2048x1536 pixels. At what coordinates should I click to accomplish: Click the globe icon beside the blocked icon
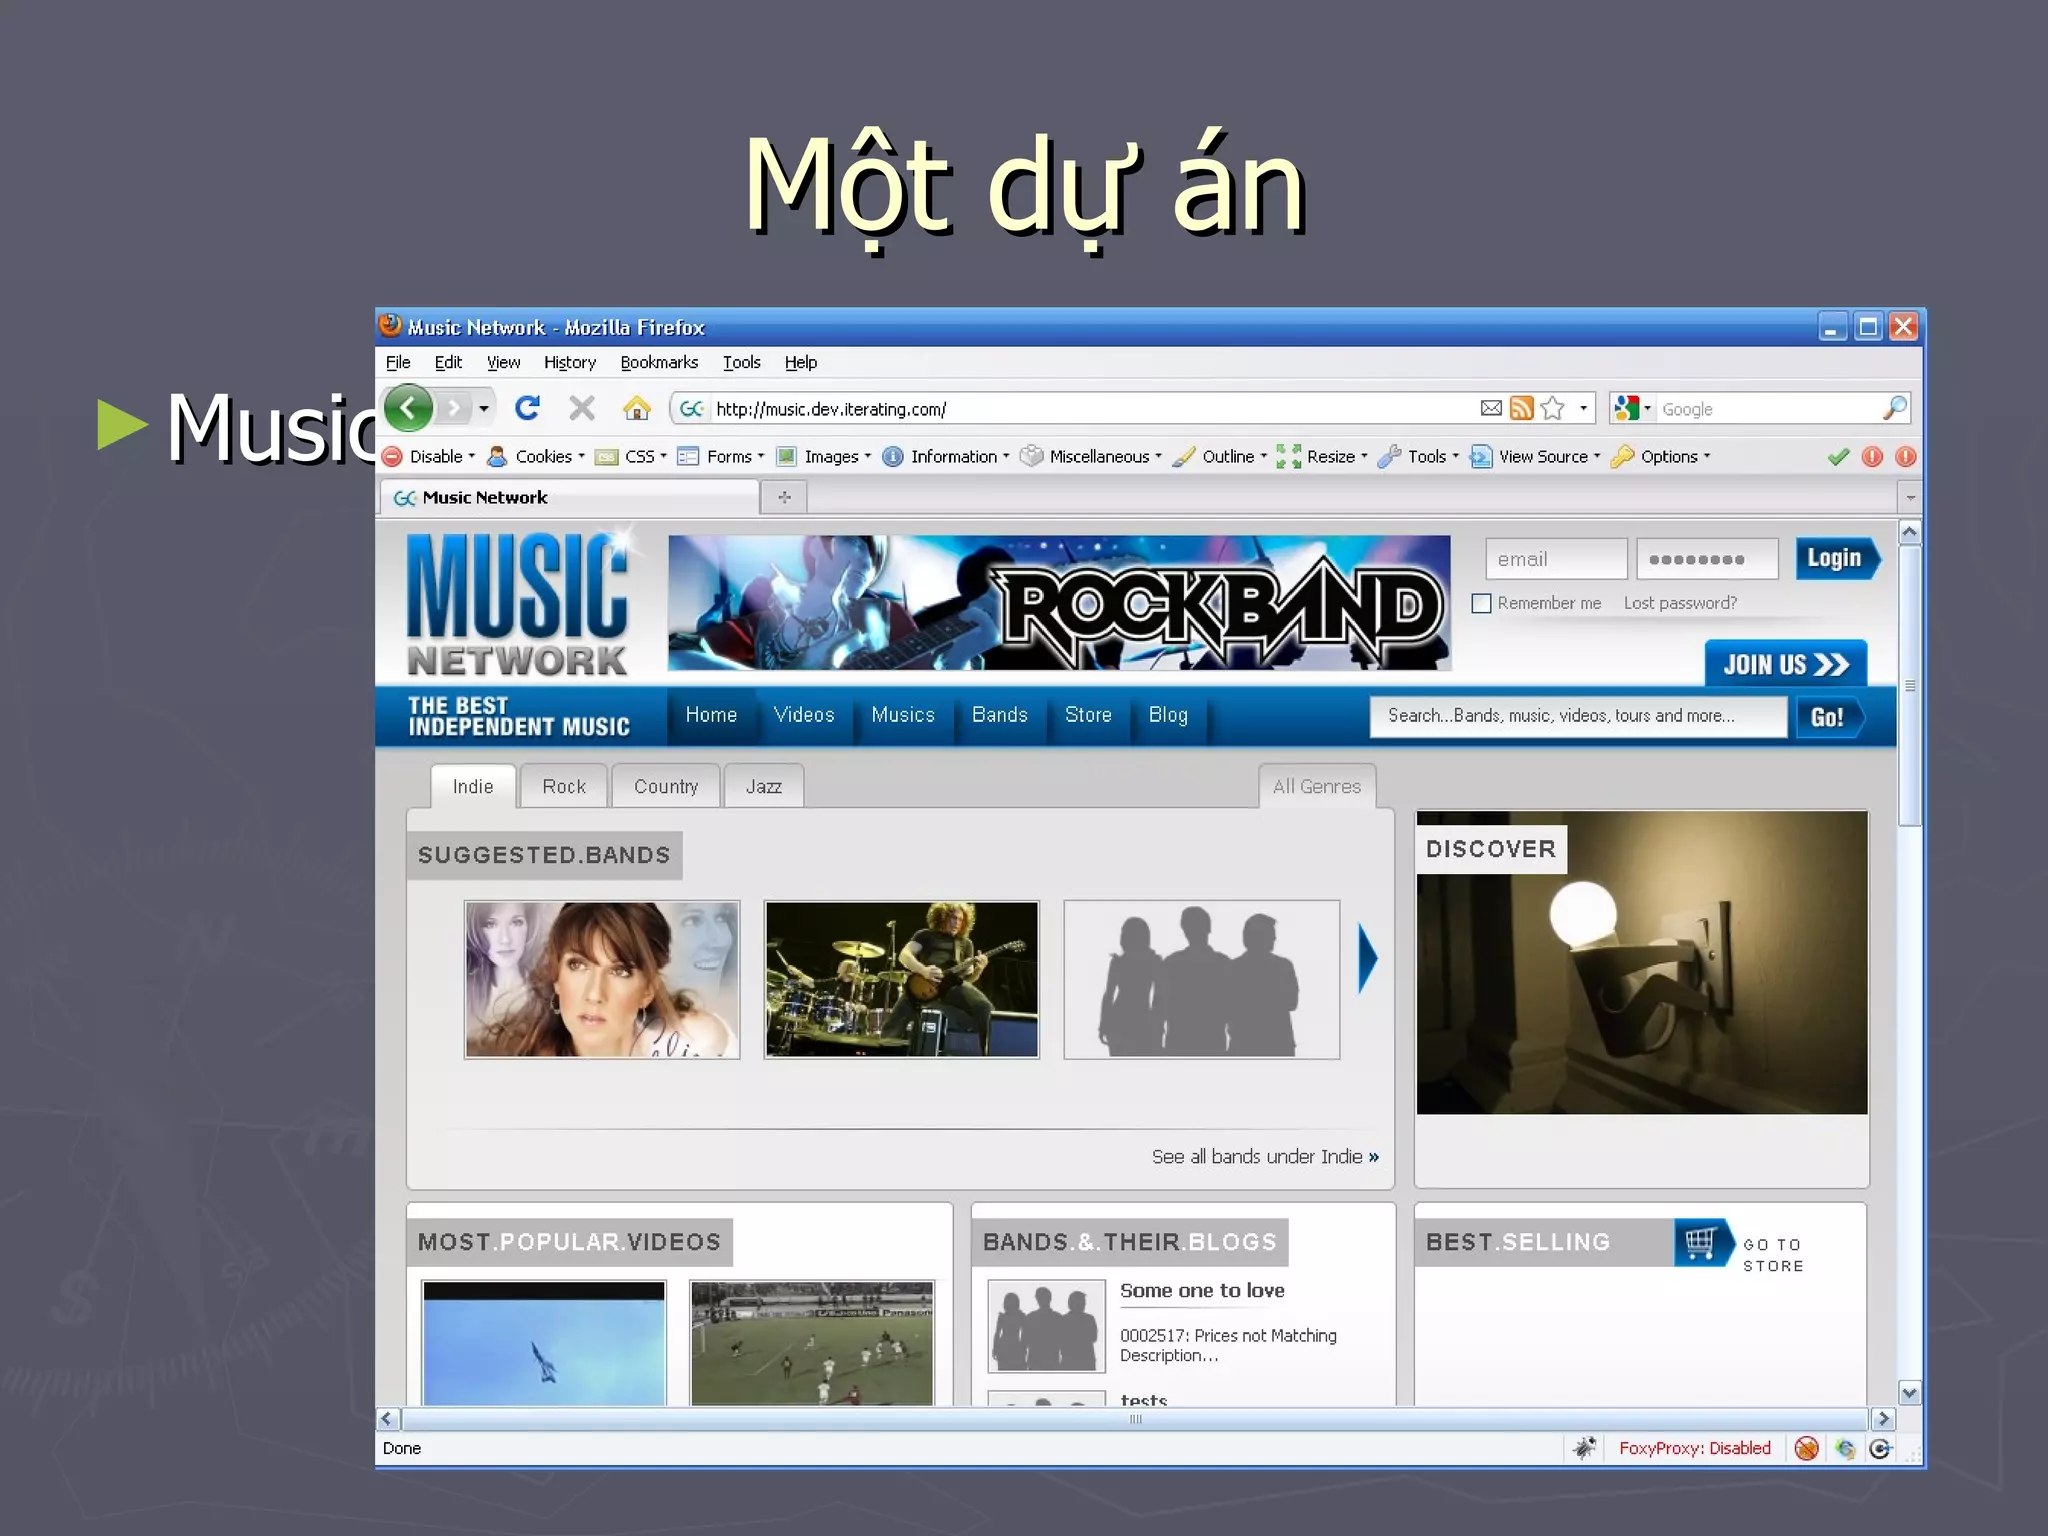pyautogui.click(x=1844, y=1448)
